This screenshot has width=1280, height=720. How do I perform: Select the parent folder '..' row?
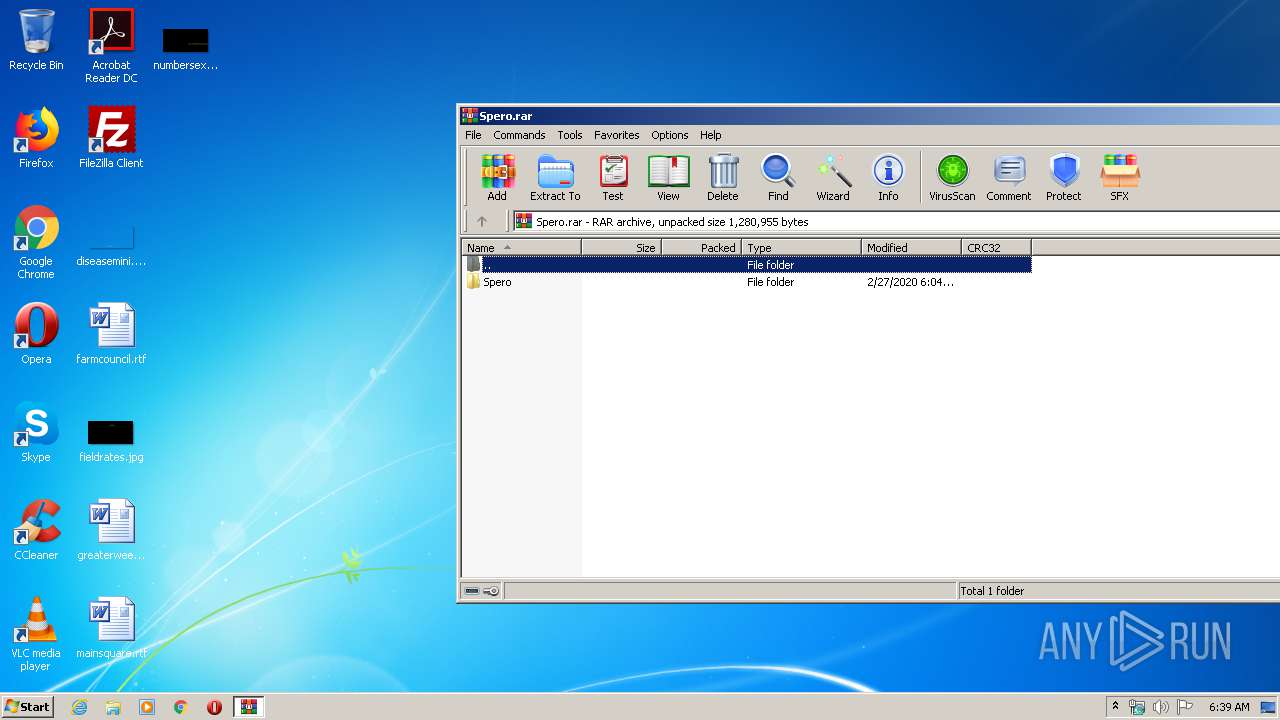coord(747,265)
